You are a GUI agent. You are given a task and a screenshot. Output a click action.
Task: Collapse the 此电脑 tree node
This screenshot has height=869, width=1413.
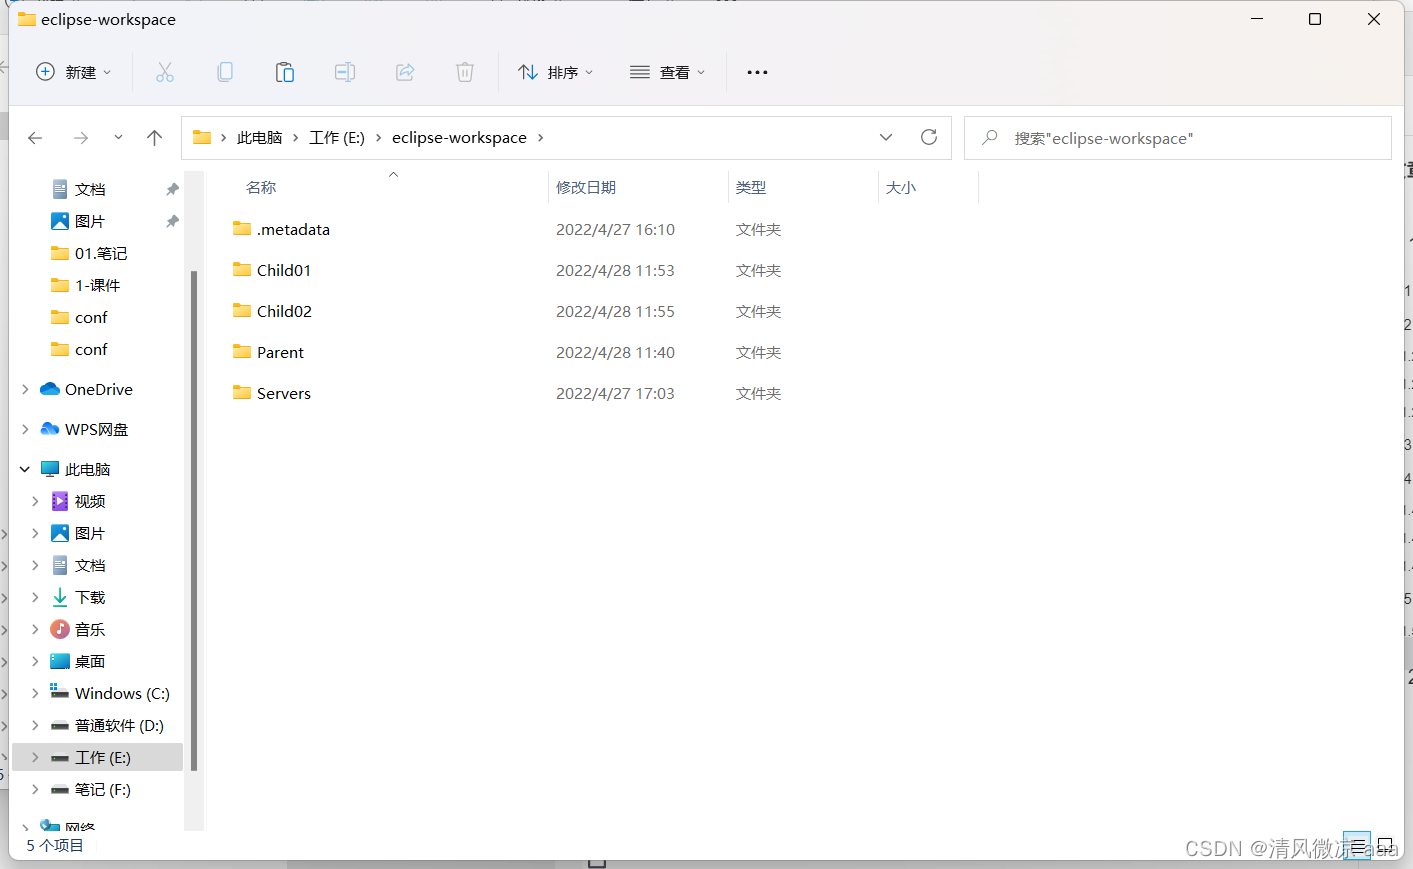25,469
